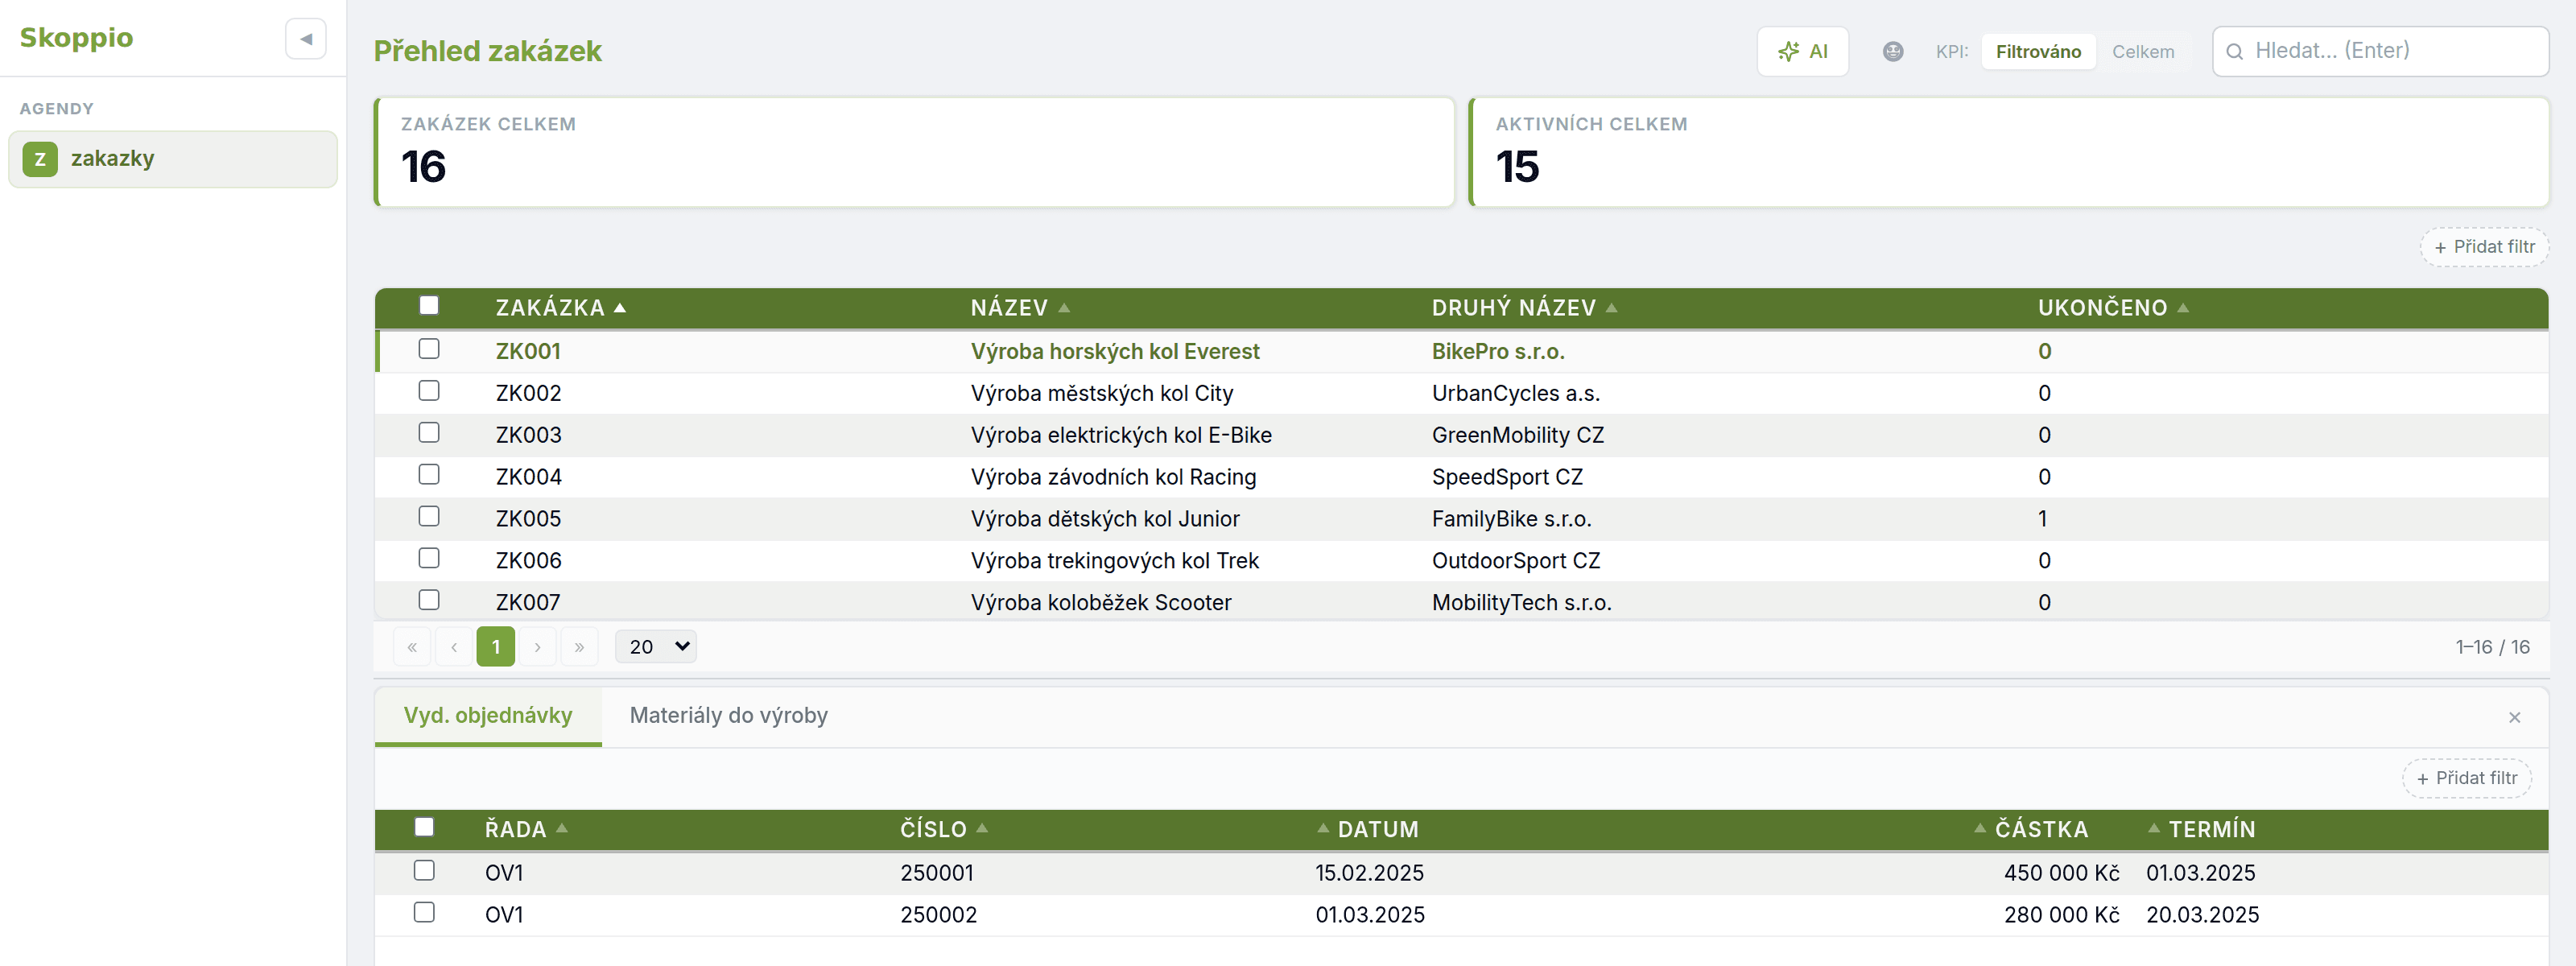2576x966 pixels.
Task: Add a filter to the main table
Action: [2484, 247]
